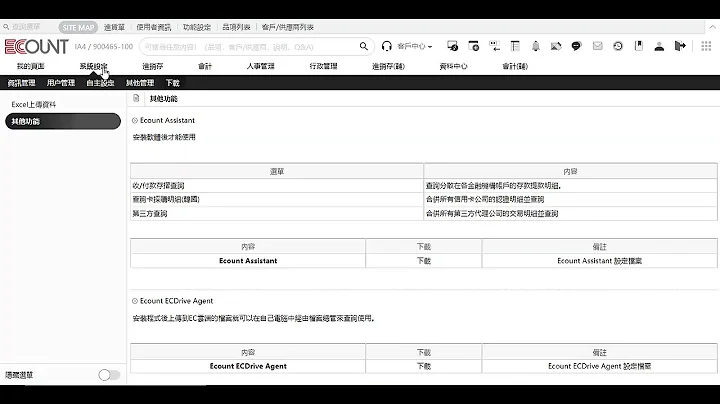This screenshot has height=404, width=720.
Task: Switch to the 自主設定 submenu tab
Action: 100,83
